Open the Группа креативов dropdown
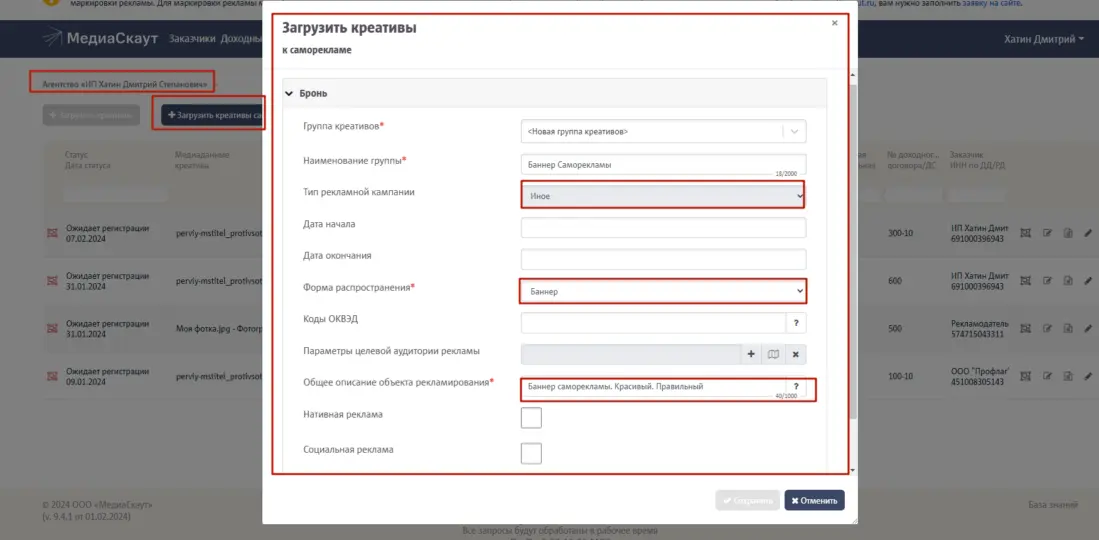 click(x=663, y=131)
